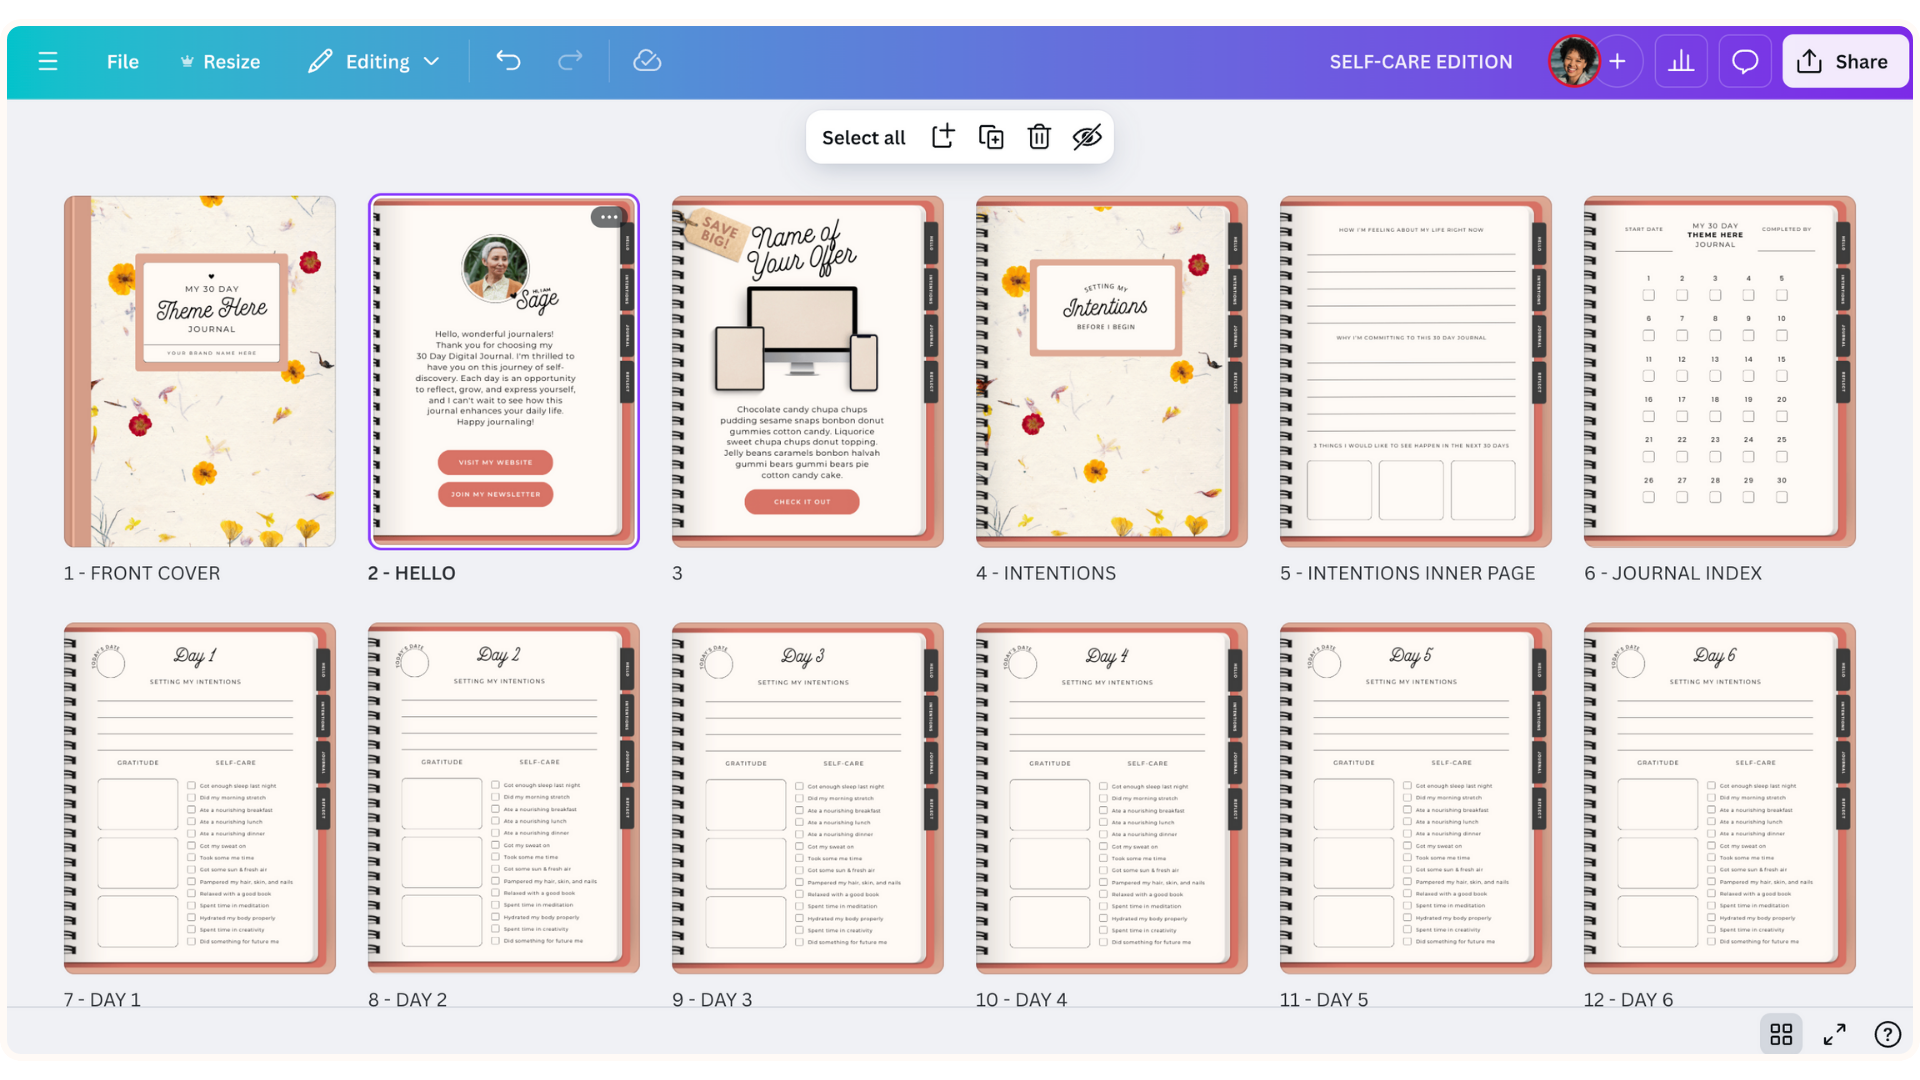Image resolution: width=1920 pixels, height=1080 pixels.
Task: Open the comments bubble icon
Action: coord(1745,61)
